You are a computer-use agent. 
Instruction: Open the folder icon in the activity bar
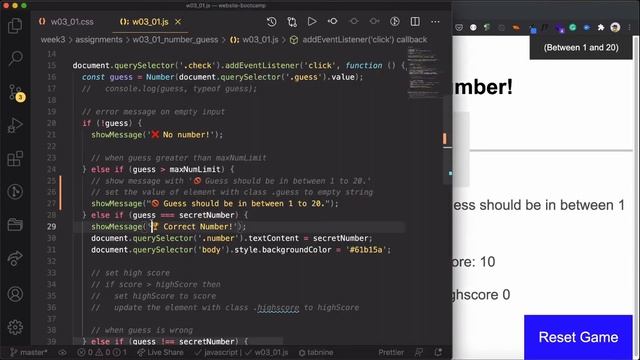15,224
